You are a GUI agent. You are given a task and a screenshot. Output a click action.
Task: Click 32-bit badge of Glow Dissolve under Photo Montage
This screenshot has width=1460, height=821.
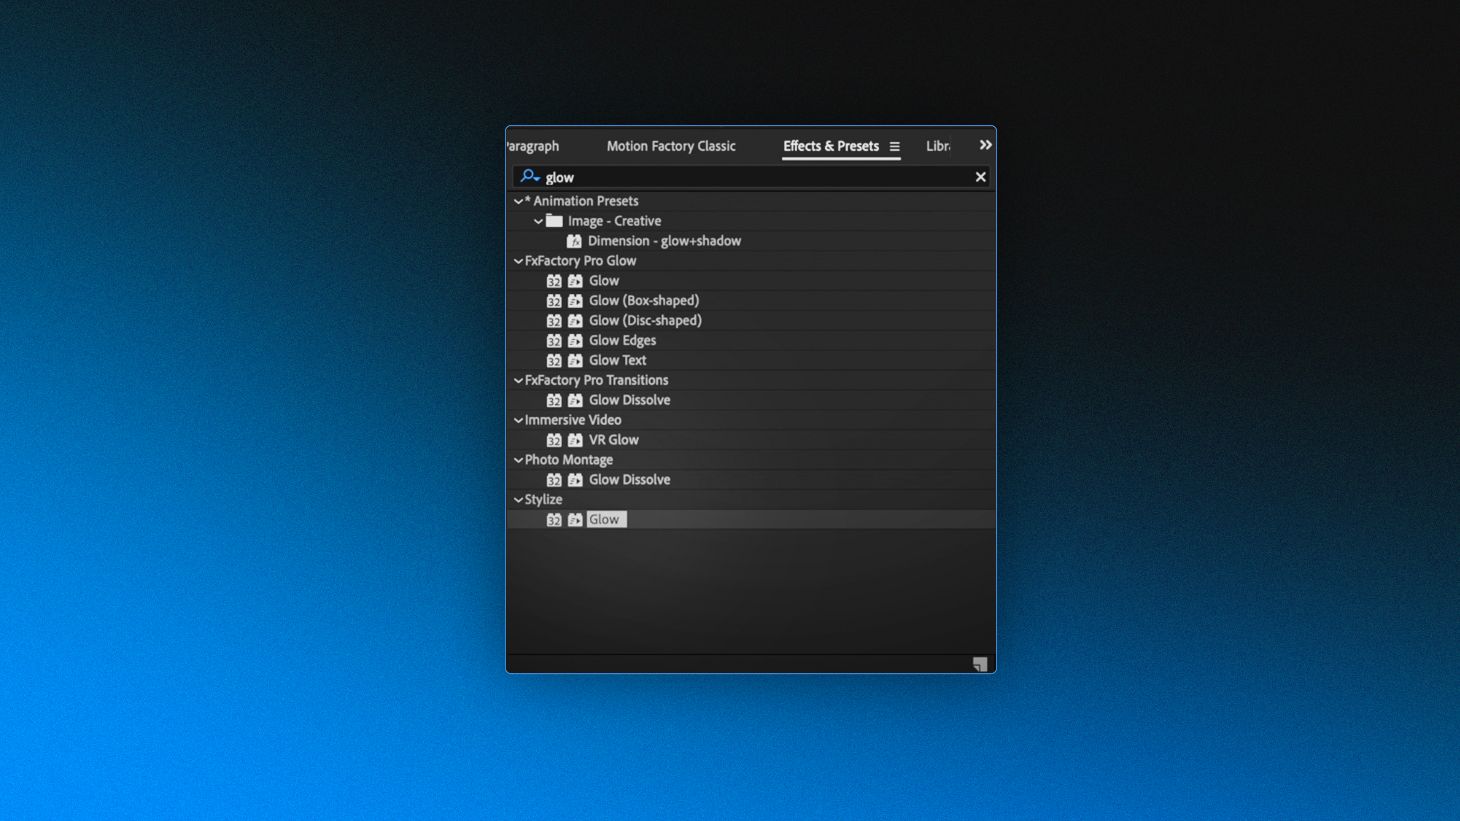click(554, 480)
